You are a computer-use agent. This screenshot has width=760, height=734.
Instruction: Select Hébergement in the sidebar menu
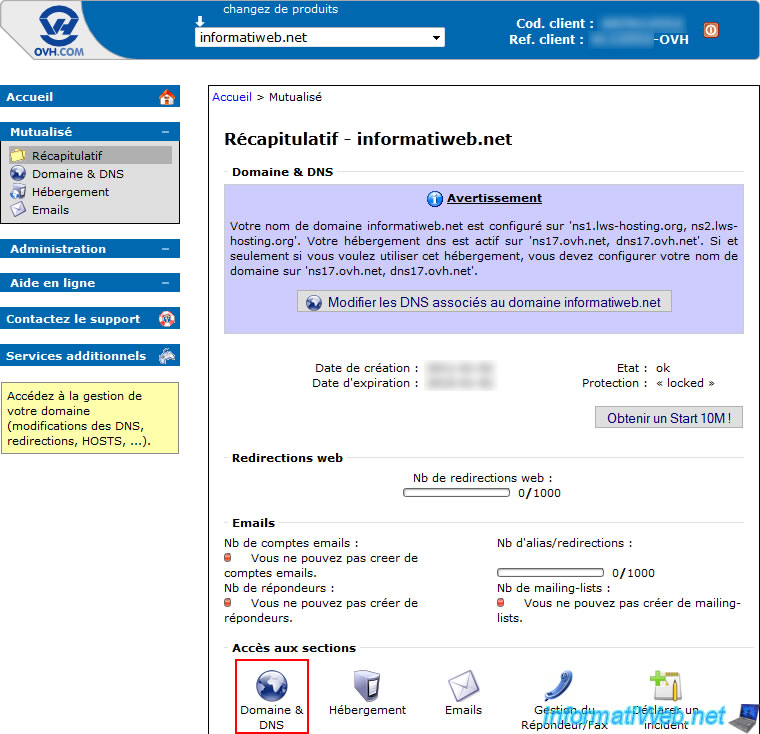tap(70, 192)
